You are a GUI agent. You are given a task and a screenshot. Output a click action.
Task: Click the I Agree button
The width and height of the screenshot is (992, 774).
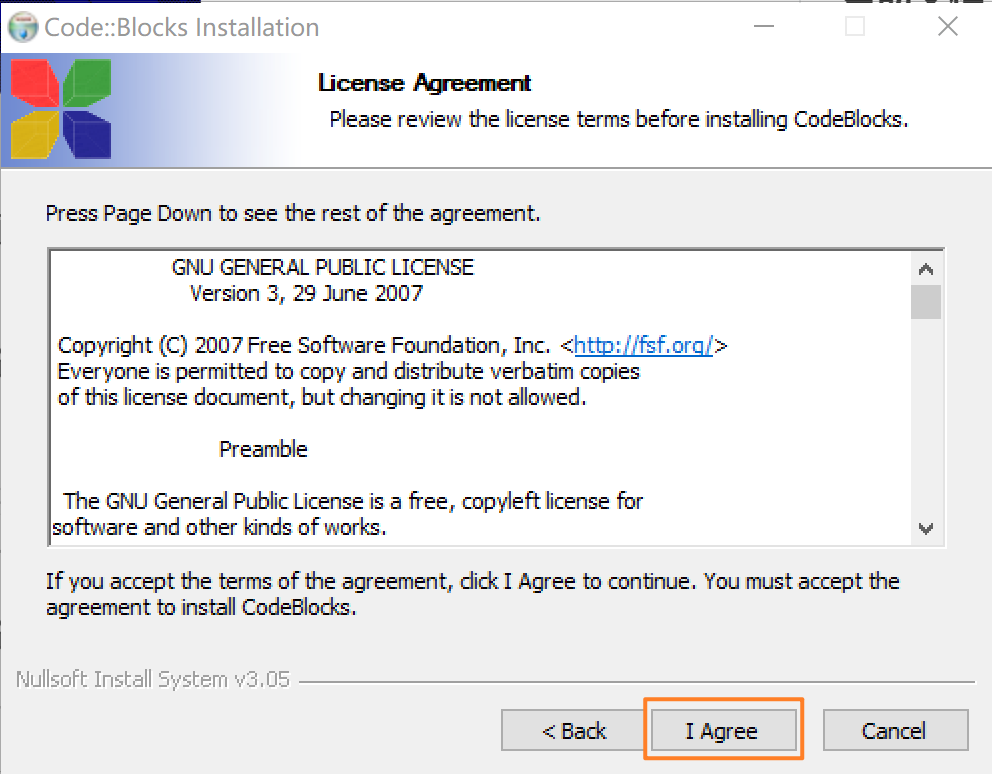pos(723,730)
